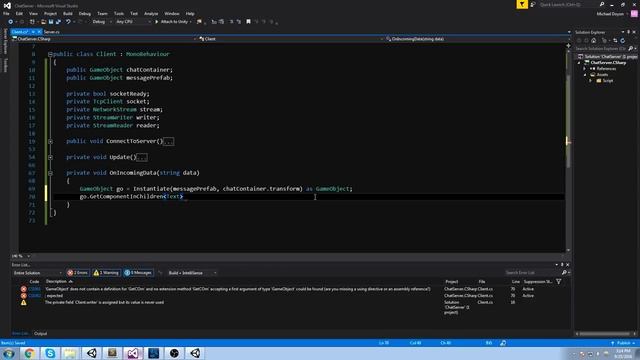Click the Navigate Backward toolbar icon

[11, 22]
